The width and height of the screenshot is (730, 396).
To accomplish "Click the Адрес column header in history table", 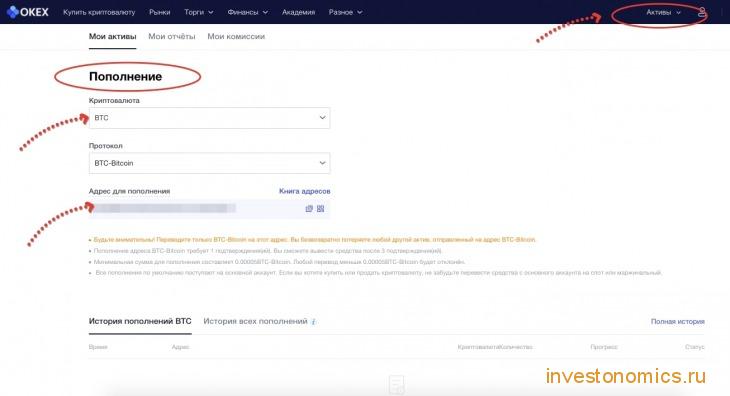I will pos(180,347).
